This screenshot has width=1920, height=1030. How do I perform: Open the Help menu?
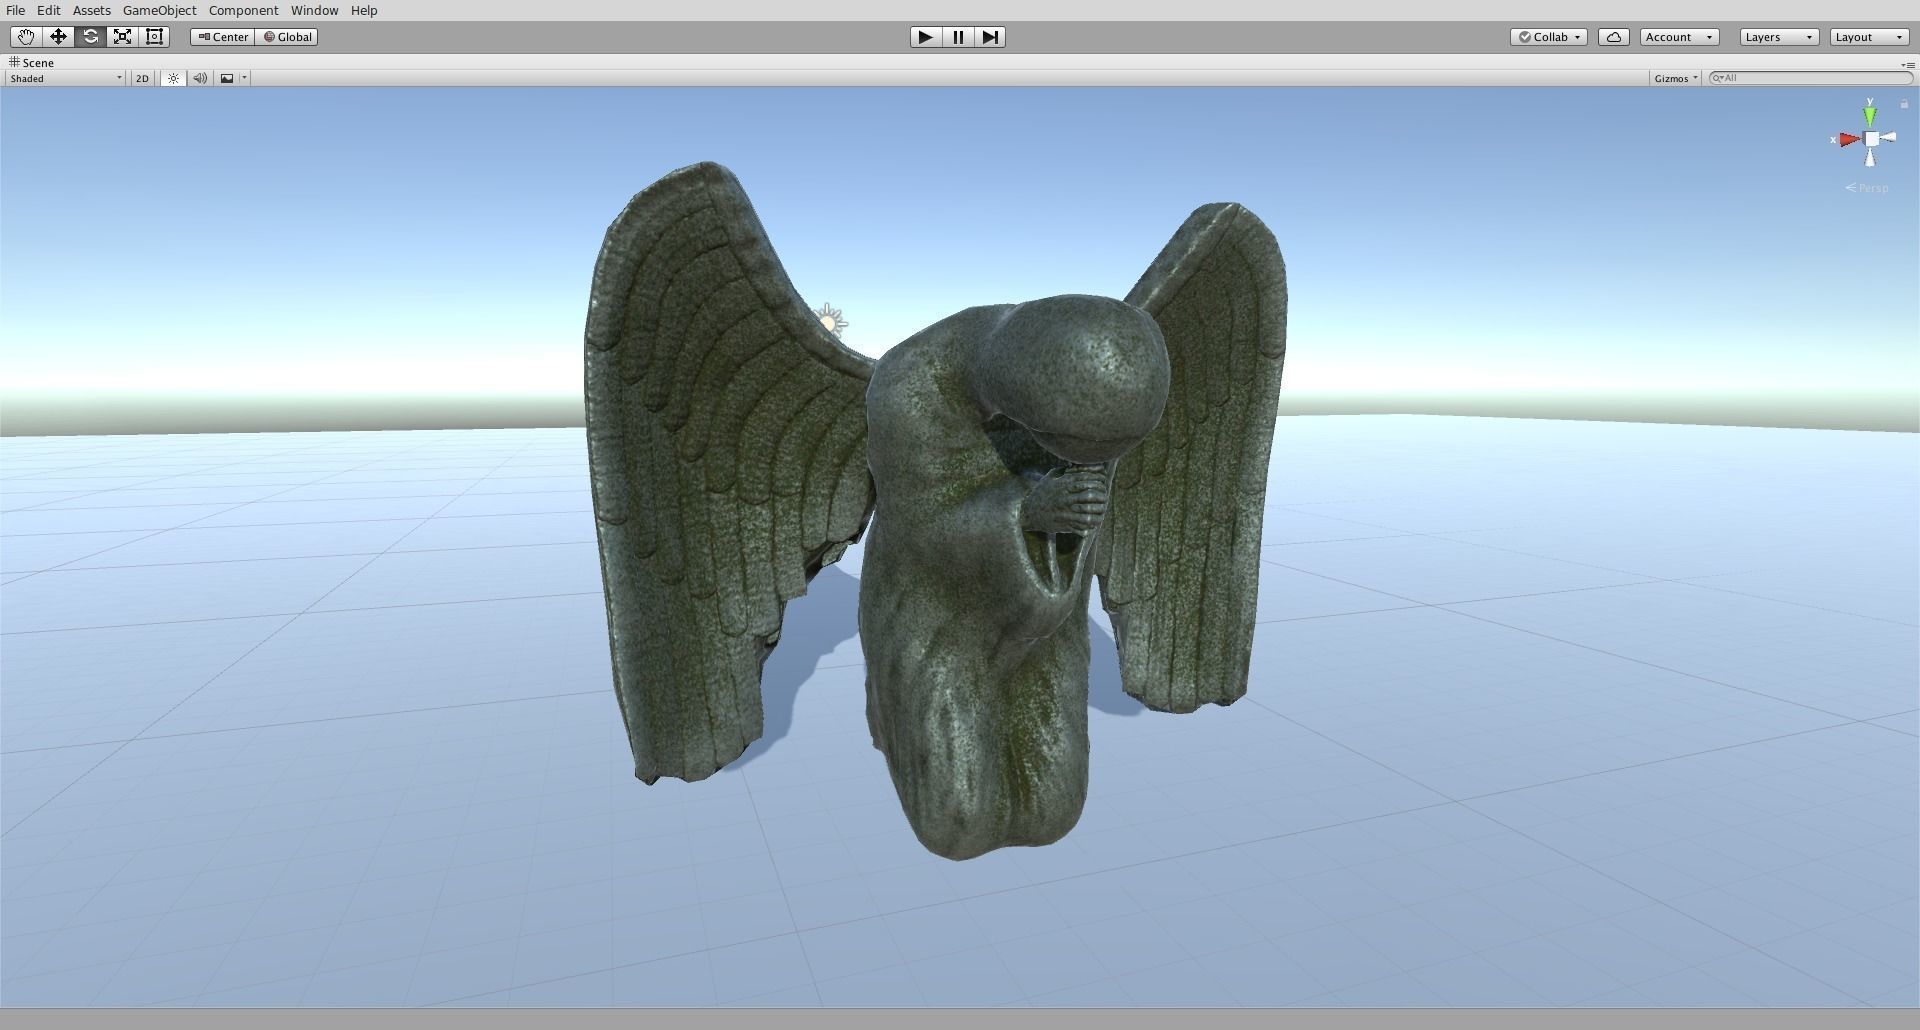364,10
